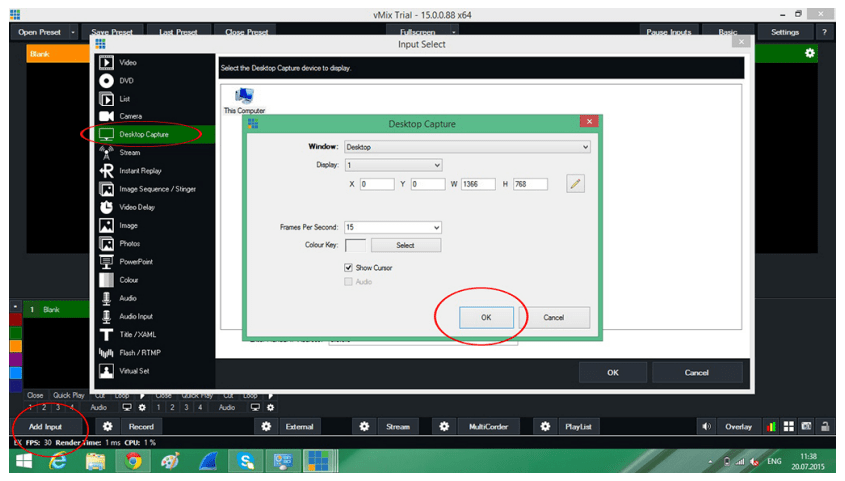Click the PlayList button
This screenshot has height=481, width=845.
[x=578, y=427]
